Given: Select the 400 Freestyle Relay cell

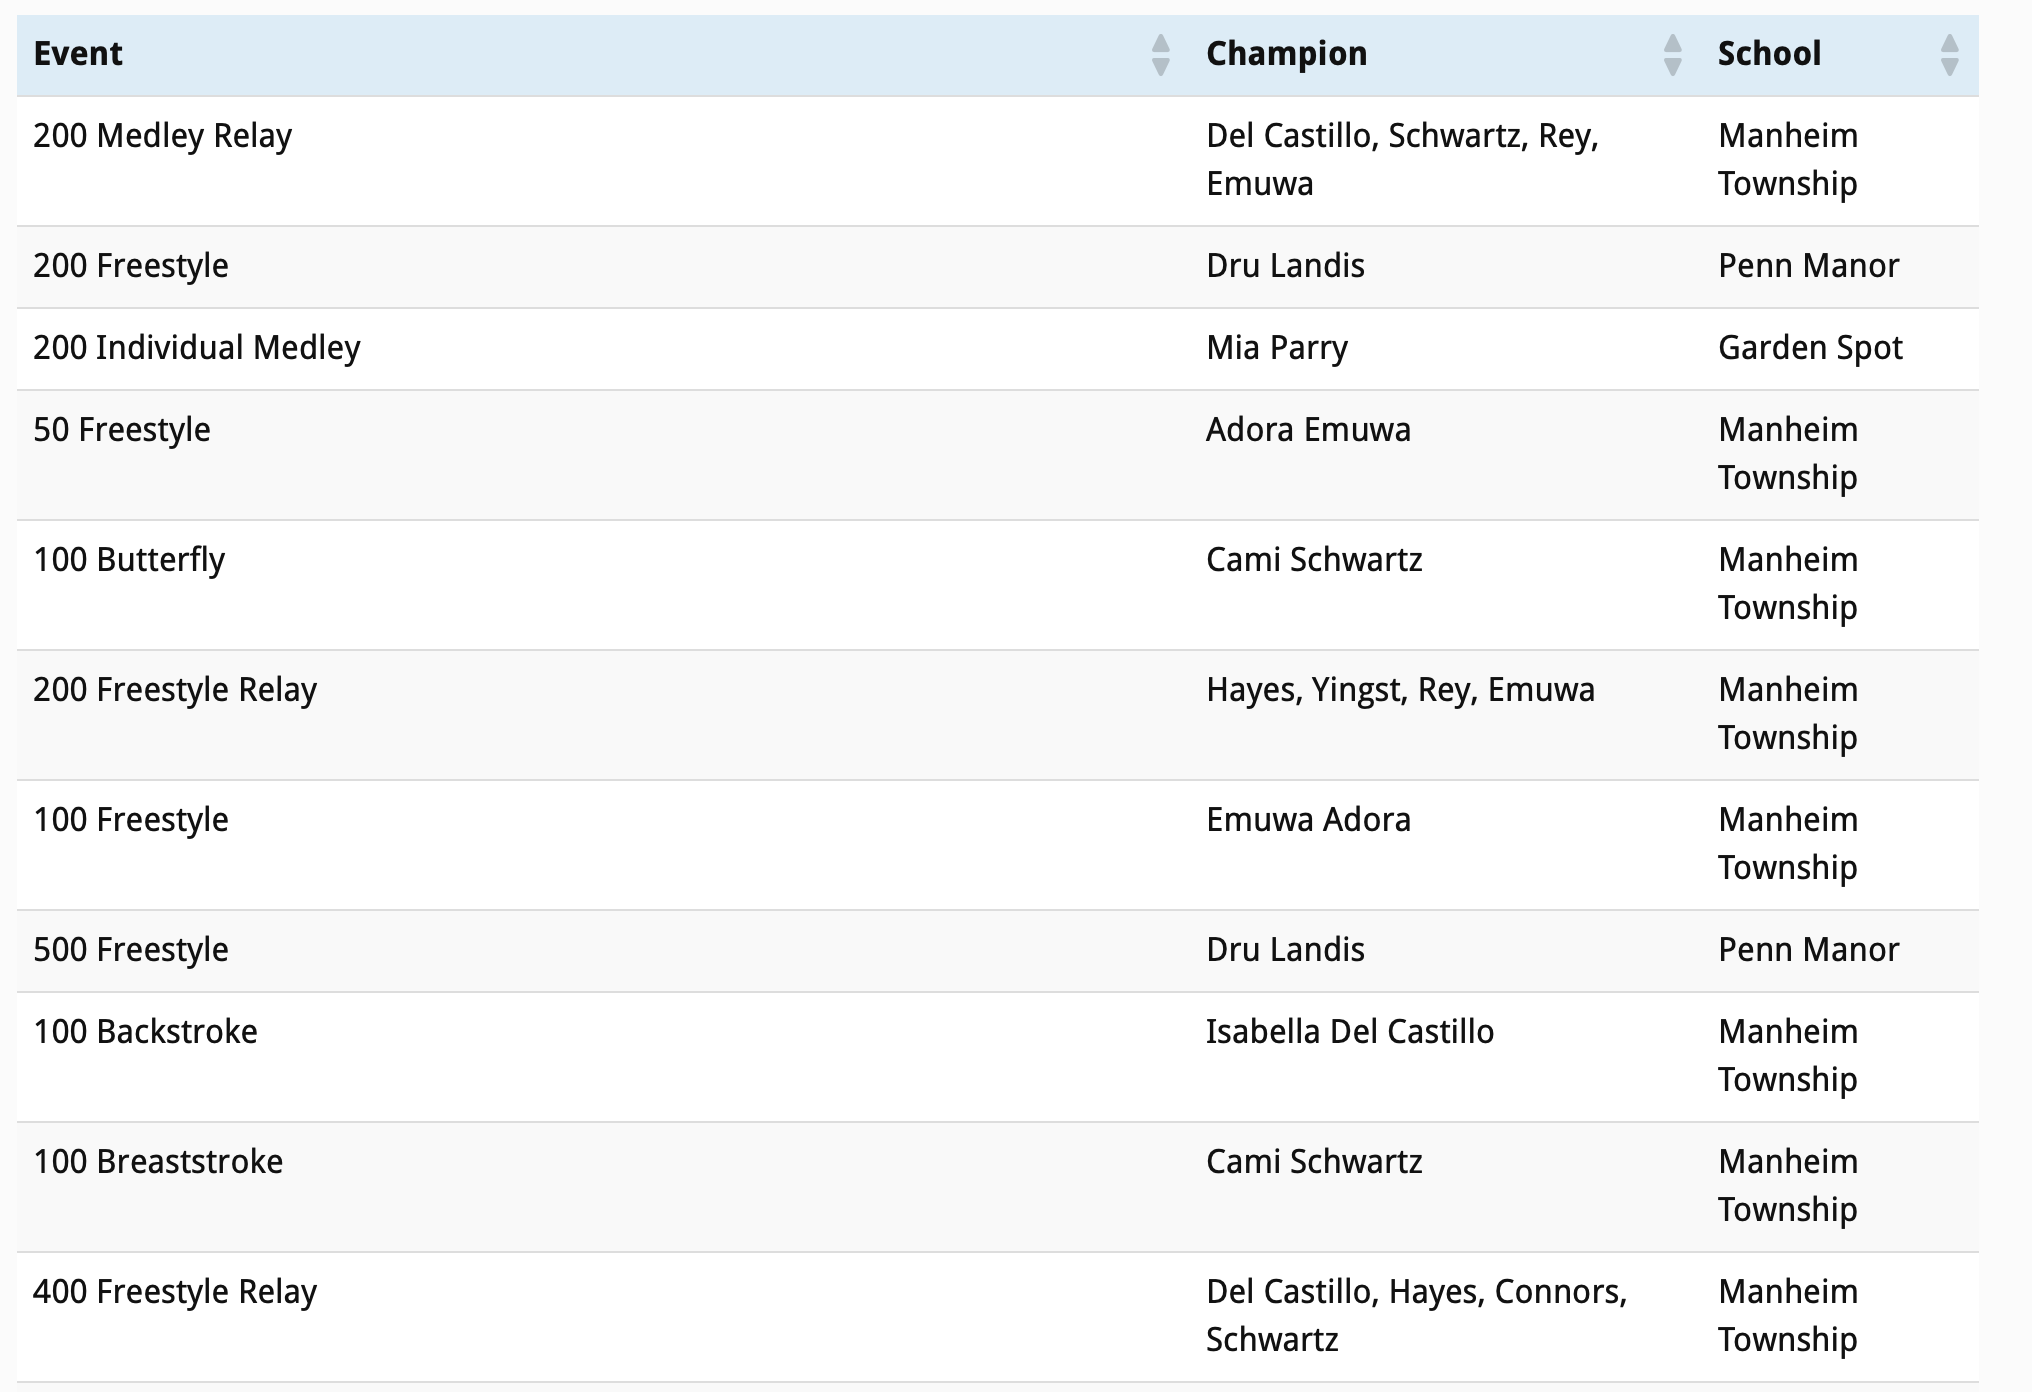Looking at the screenshot, I should (175, 1292).
